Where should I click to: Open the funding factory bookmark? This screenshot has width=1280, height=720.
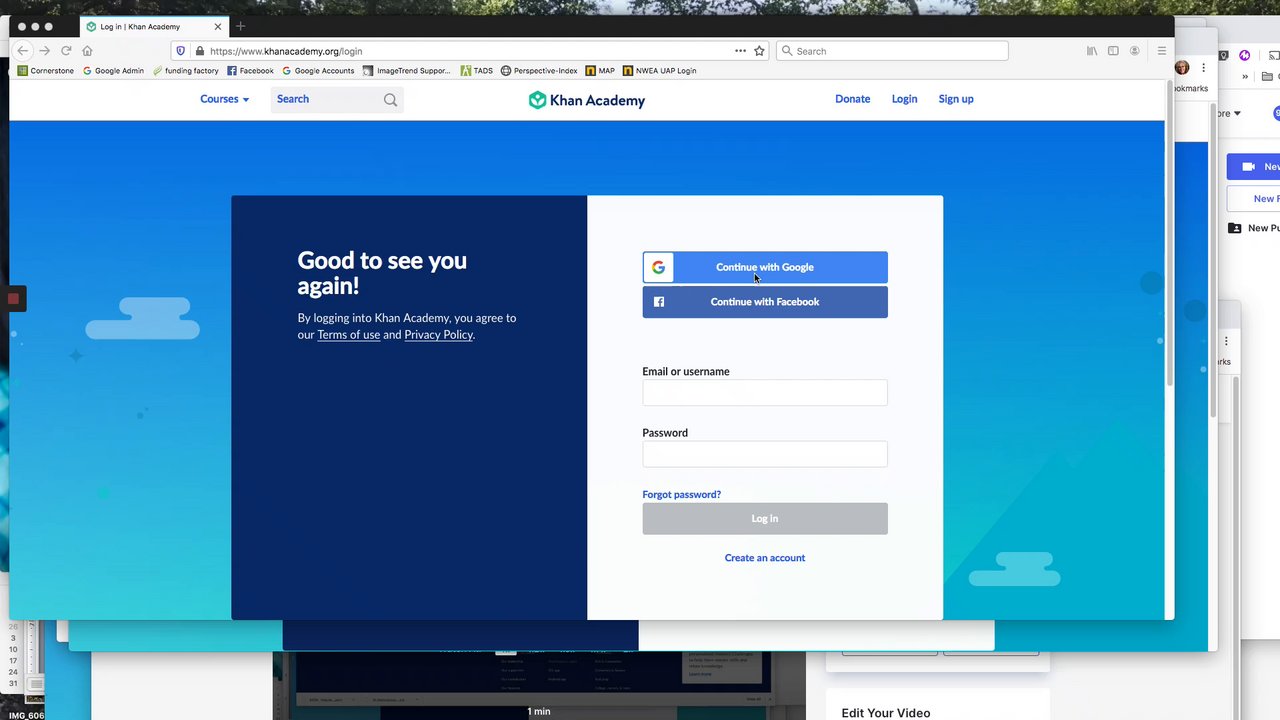pos(185,71)
